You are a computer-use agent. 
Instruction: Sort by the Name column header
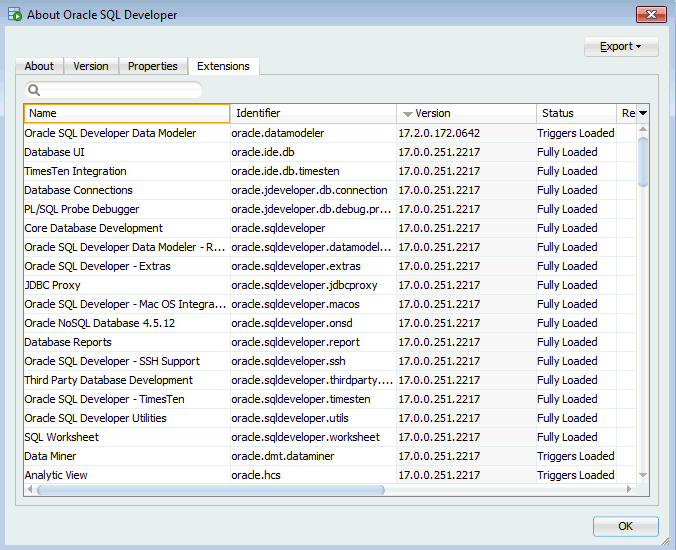tap(127, 113)
